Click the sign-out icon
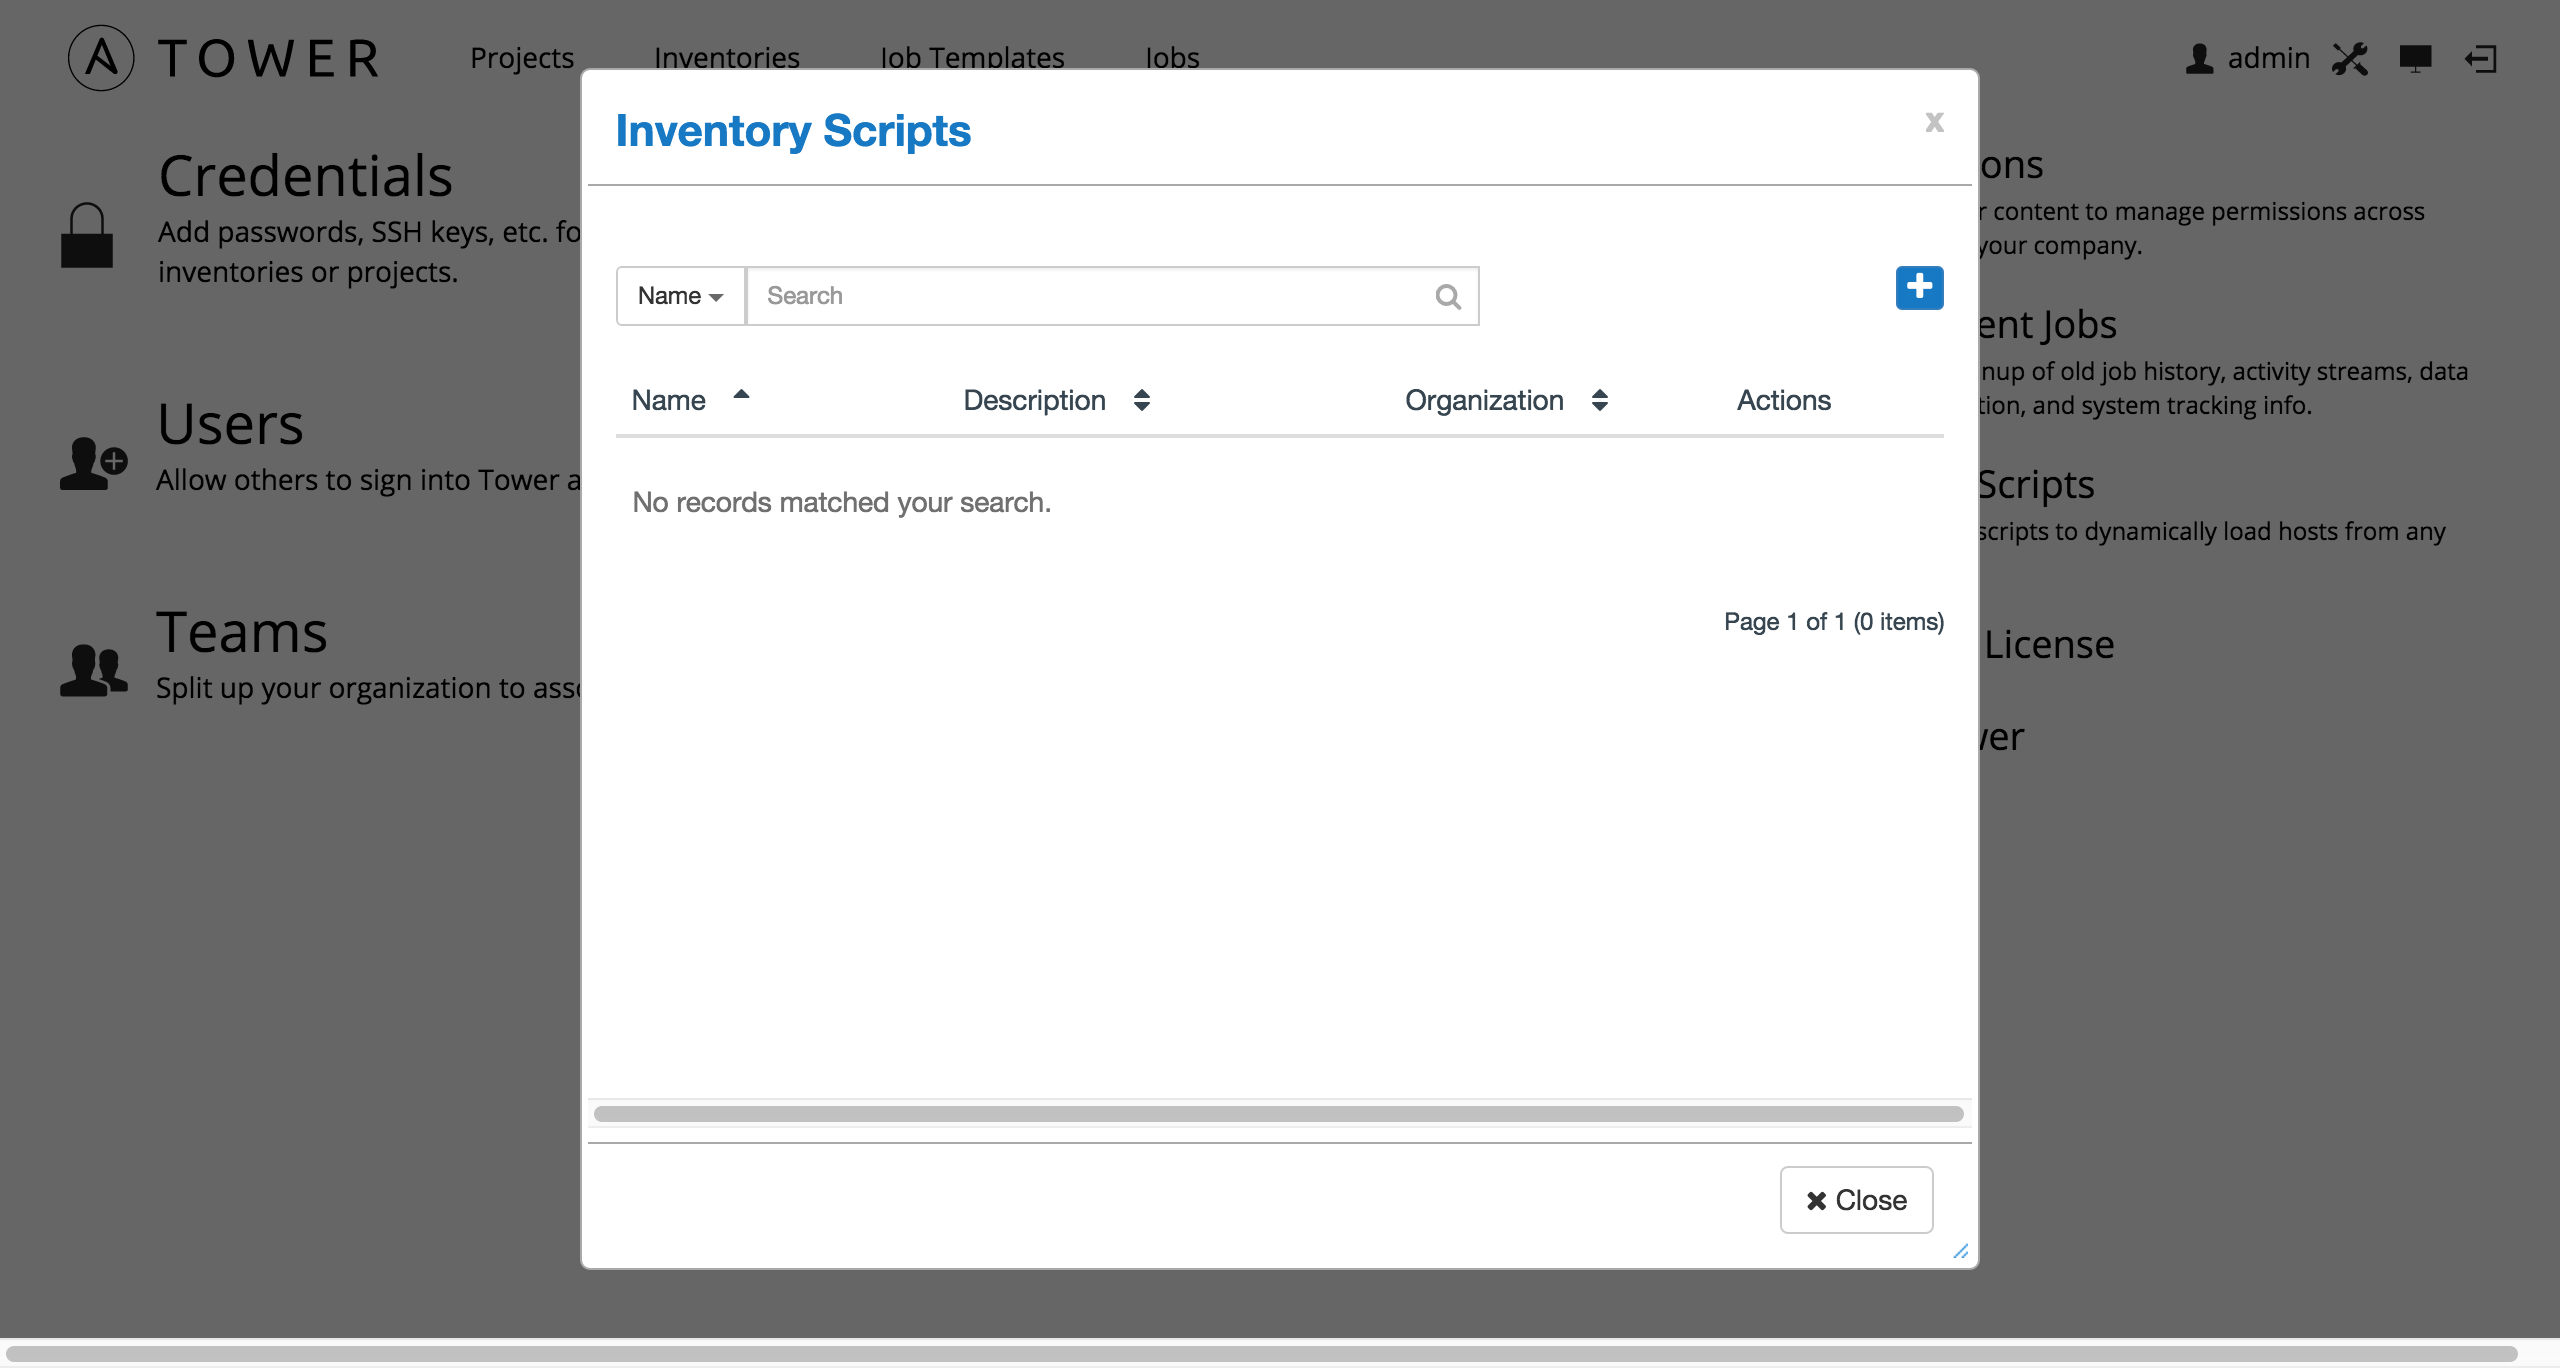The width and height of the screenshot is (2560, 1368). tap(2481, 59)
